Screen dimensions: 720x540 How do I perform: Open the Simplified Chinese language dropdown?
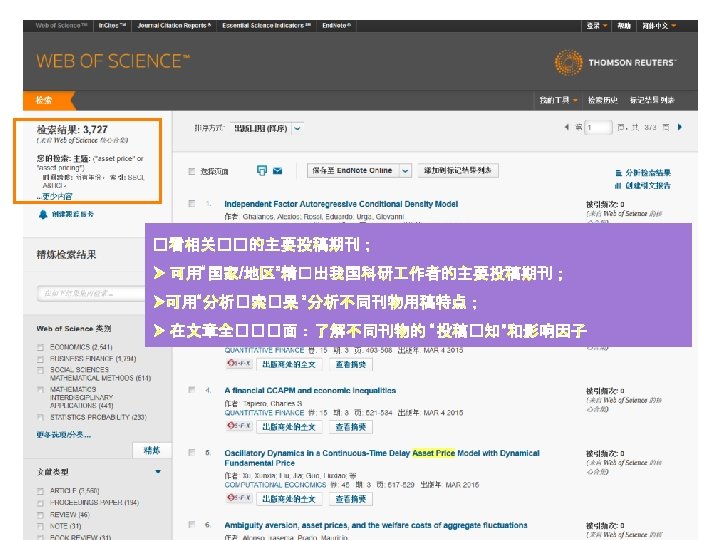pos(659,26)
